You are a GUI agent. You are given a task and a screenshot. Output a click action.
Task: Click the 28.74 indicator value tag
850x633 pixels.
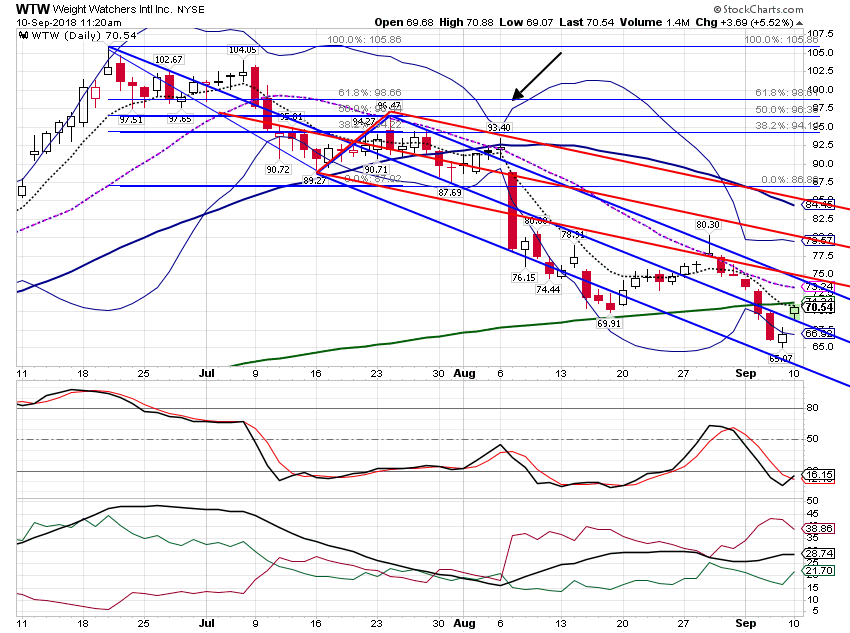click(x=819, y=553)
